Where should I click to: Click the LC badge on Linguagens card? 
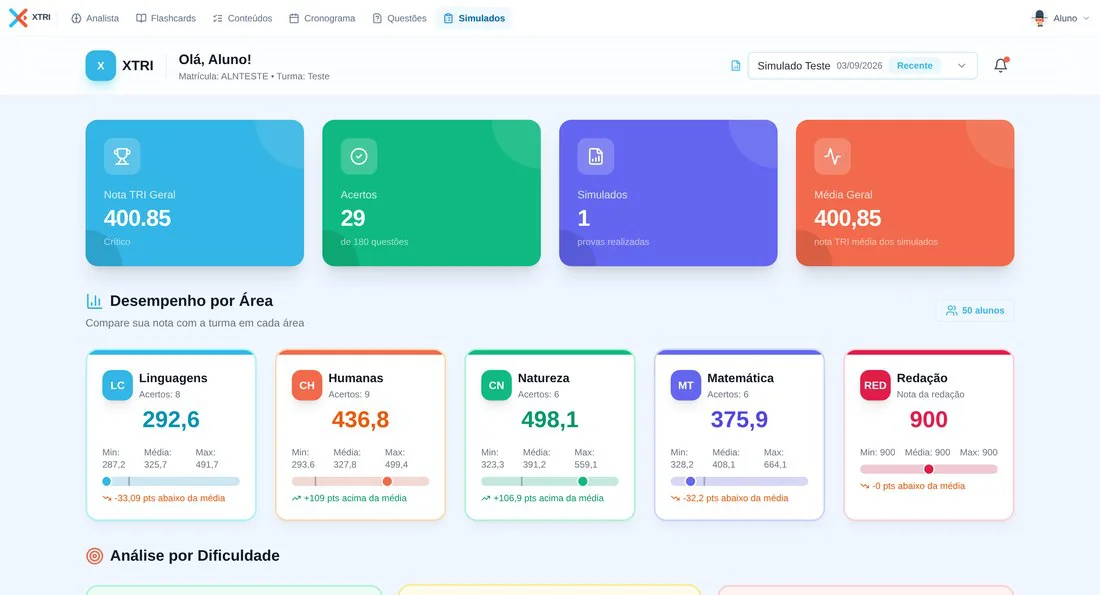coord(117,385)
